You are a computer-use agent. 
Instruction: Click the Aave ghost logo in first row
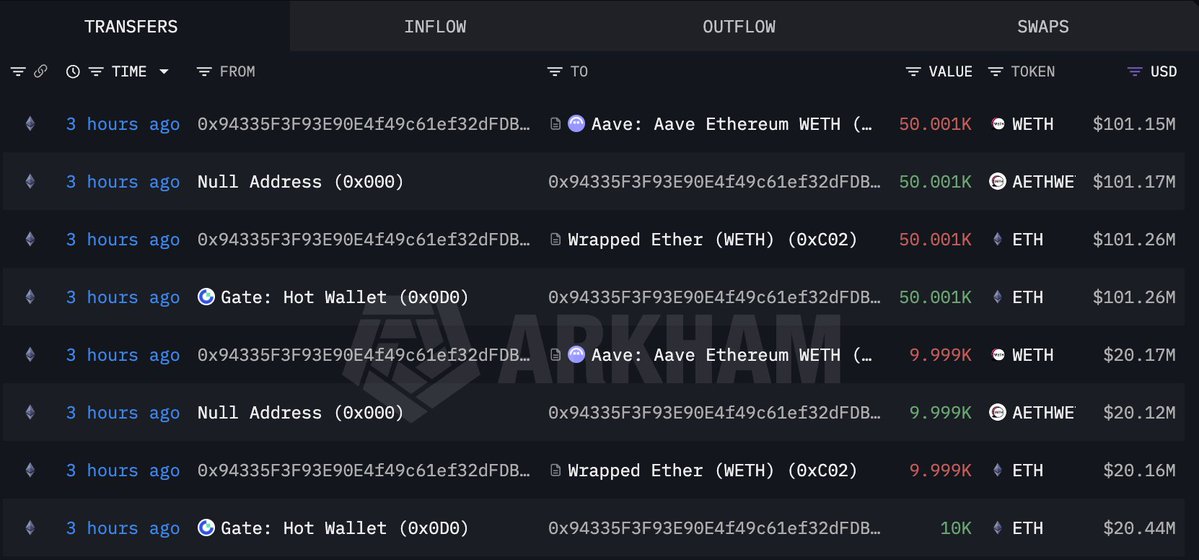(576, 124)
